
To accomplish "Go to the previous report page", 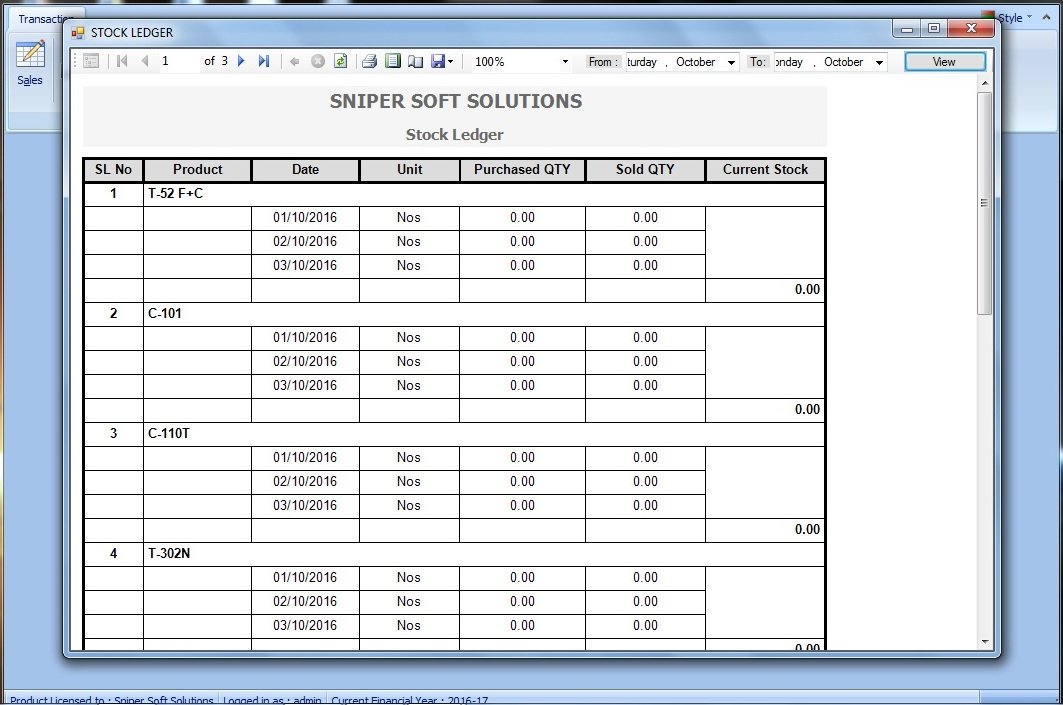I will tap(145, 62).
